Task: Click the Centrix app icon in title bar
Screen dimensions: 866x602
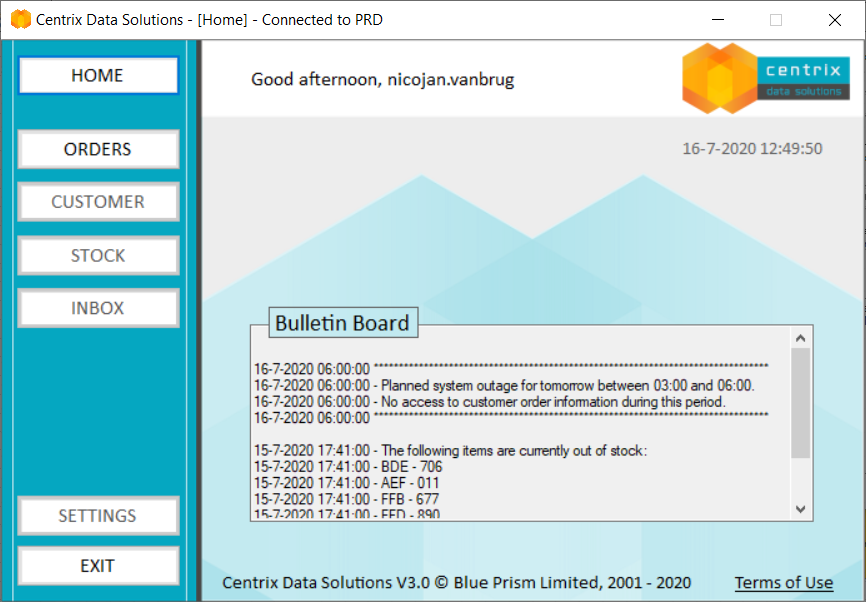Action: (21, 19)
